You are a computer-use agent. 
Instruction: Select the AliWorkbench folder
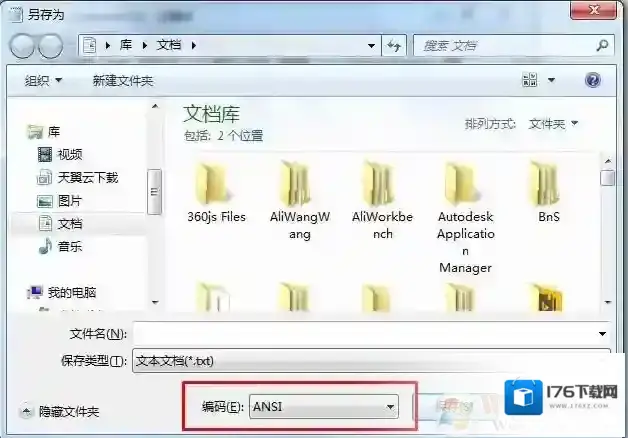382,200
